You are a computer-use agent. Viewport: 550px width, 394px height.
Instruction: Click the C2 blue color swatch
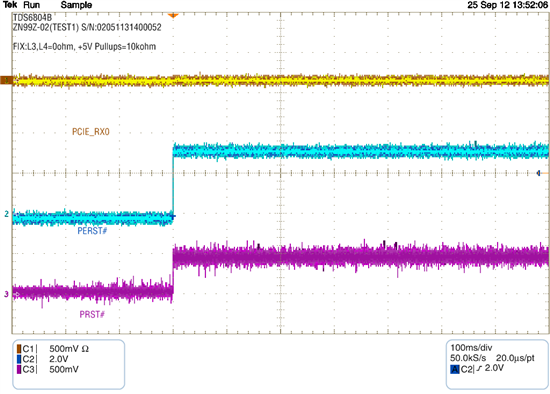[19, 359]
